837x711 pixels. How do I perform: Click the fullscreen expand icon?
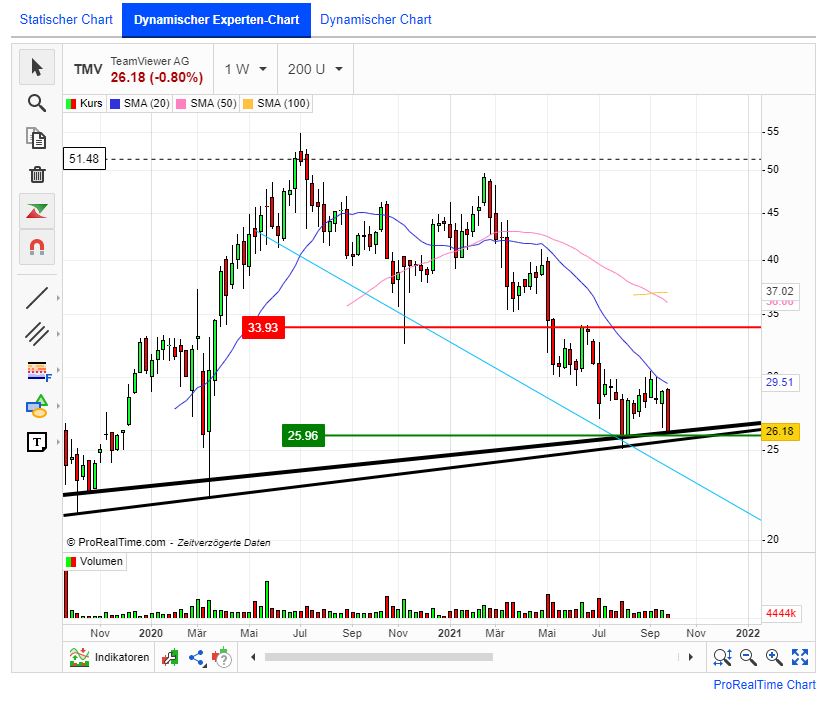800,657
